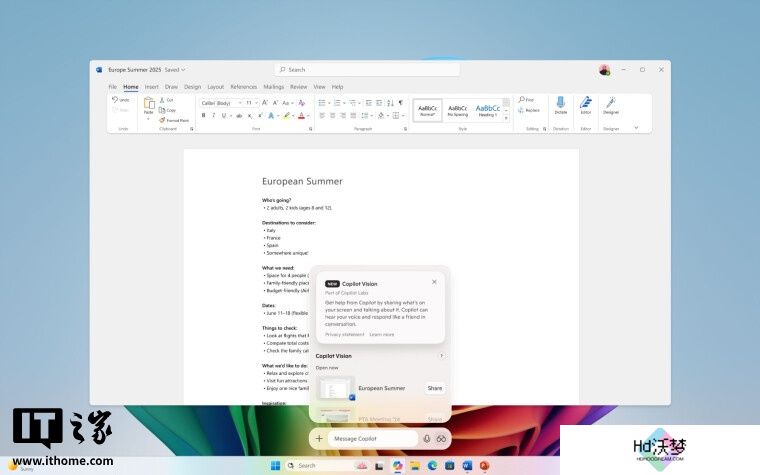Screen dimensions: 760x475
Task: Click the Word title bar Search box
Action: (367, 70)
